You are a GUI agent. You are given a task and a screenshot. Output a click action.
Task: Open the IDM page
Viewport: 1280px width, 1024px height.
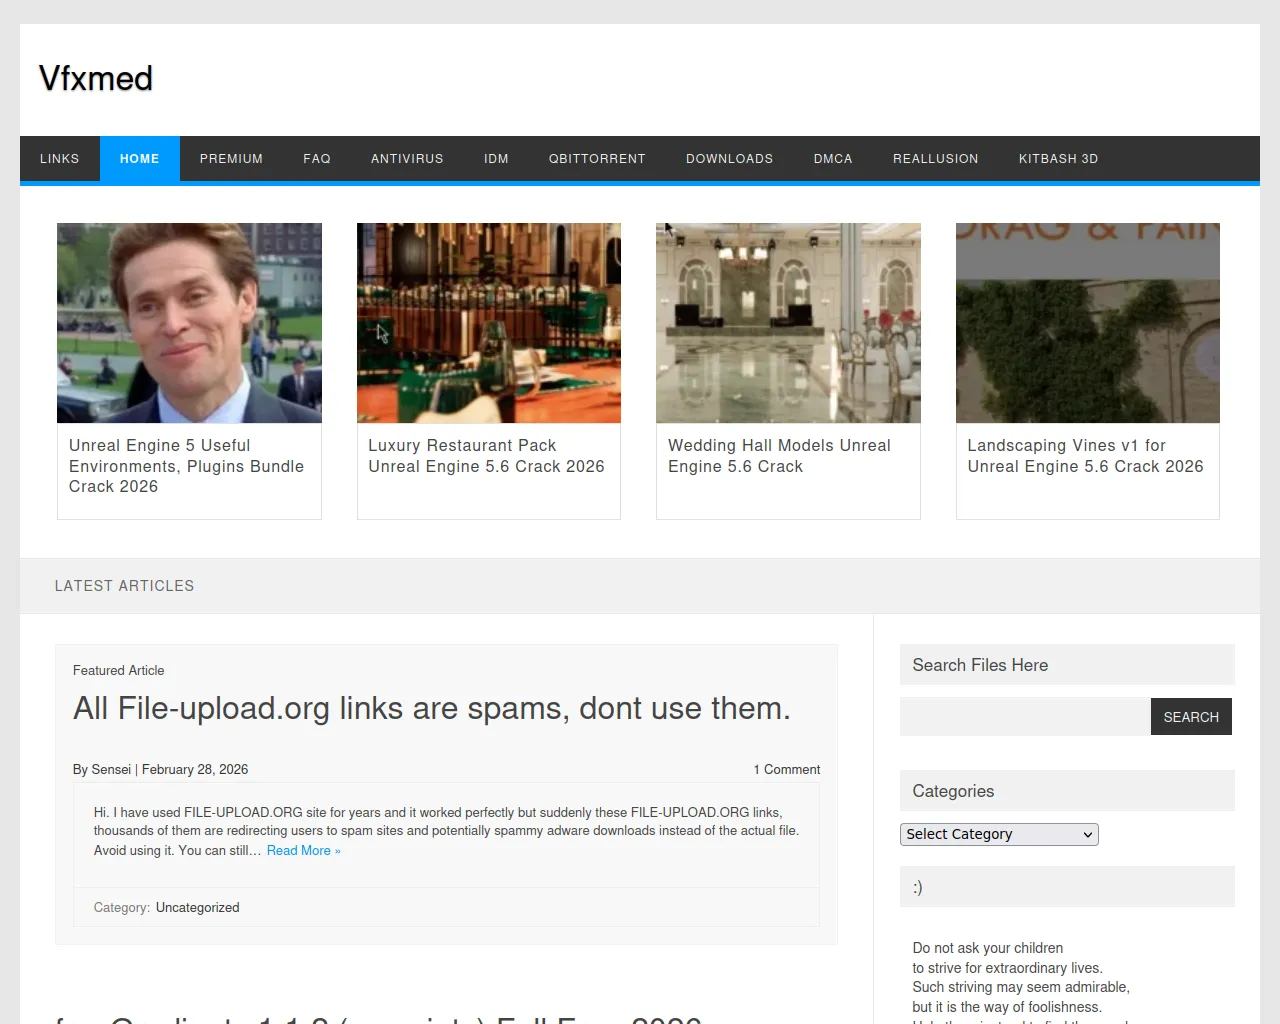[496, 158]
